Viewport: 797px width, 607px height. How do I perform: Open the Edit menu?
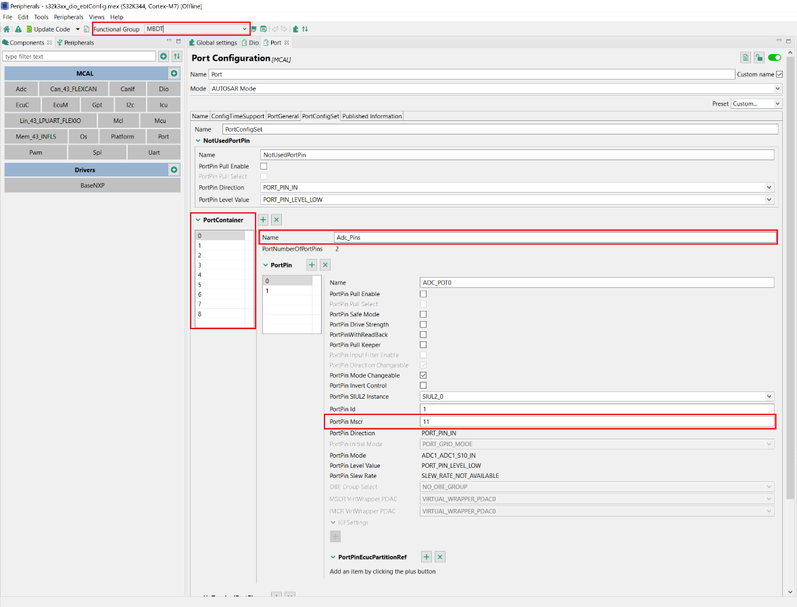(x=23, y=17)
